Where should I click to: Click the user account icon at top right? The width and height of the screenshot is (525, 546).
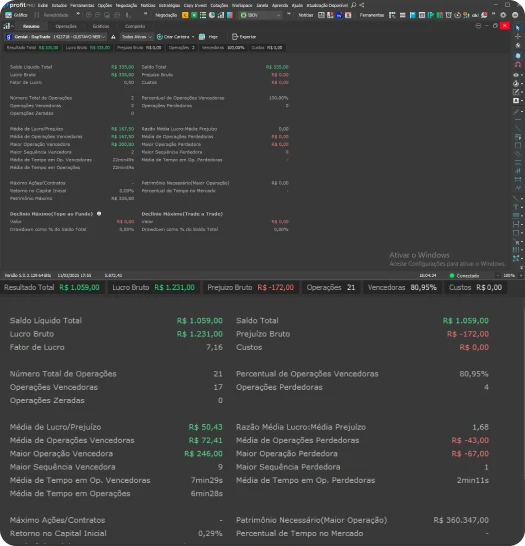(x=515, y=15)
